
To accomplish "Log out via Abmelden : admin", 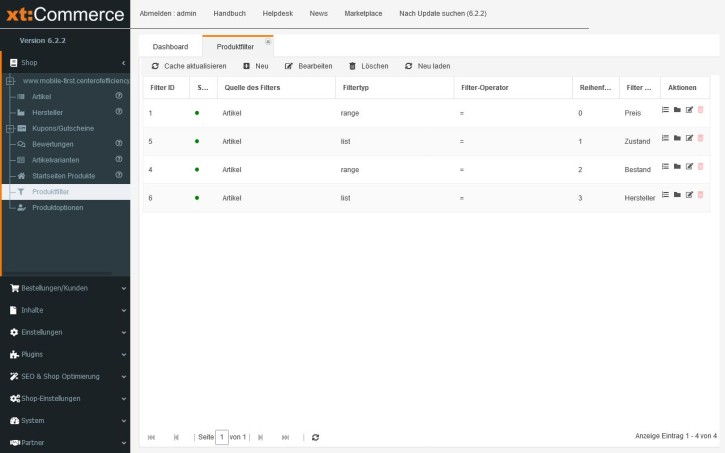I will [168, 13].
